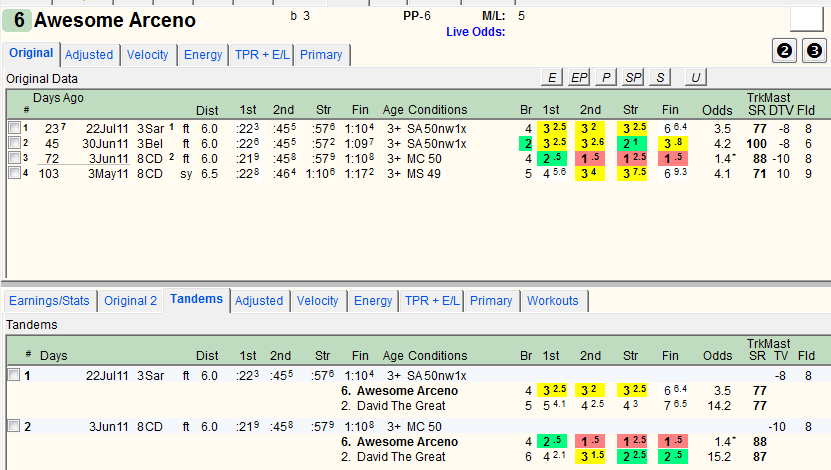Click the SR 87 value in Tandems
The height and width of the screenshot is (470, 831).
[x=760, y=456]
